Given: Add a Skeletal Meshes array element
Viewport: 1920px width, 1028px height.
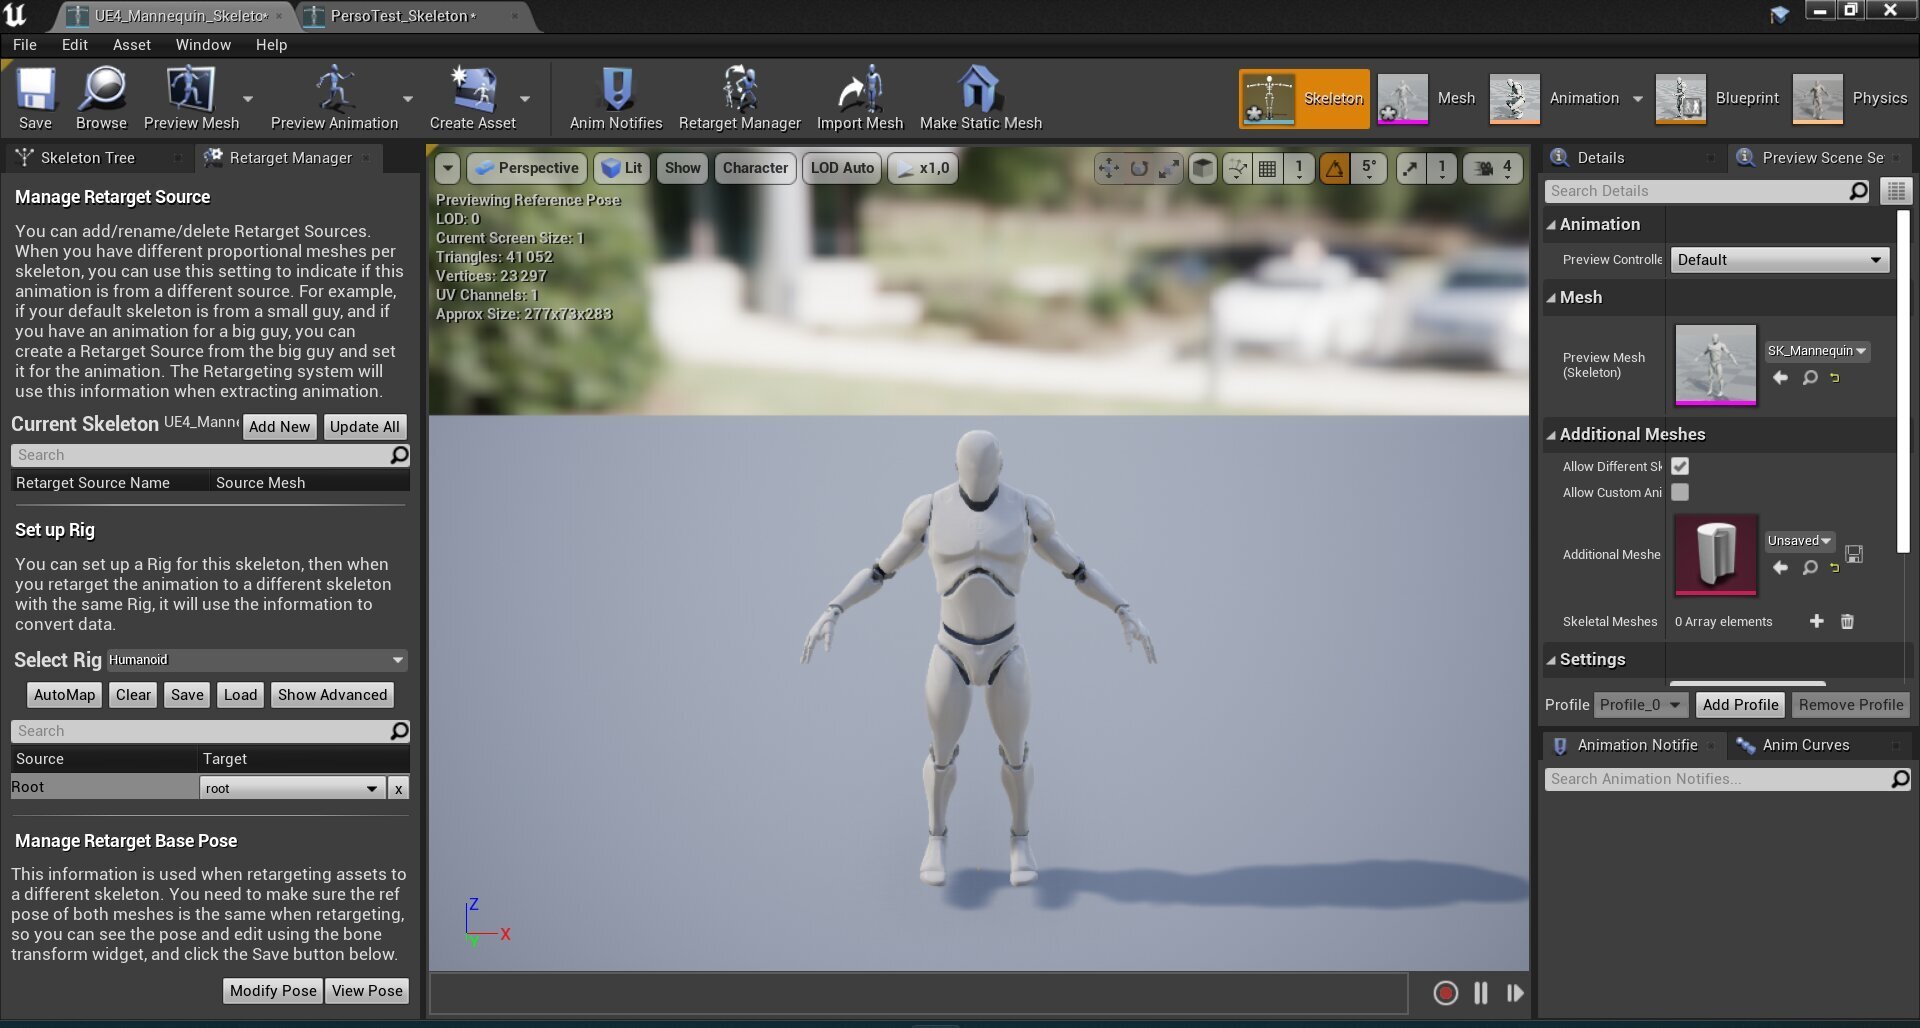Looking at the screenshot, I should pyautogui.click(x=1816, y=621).
